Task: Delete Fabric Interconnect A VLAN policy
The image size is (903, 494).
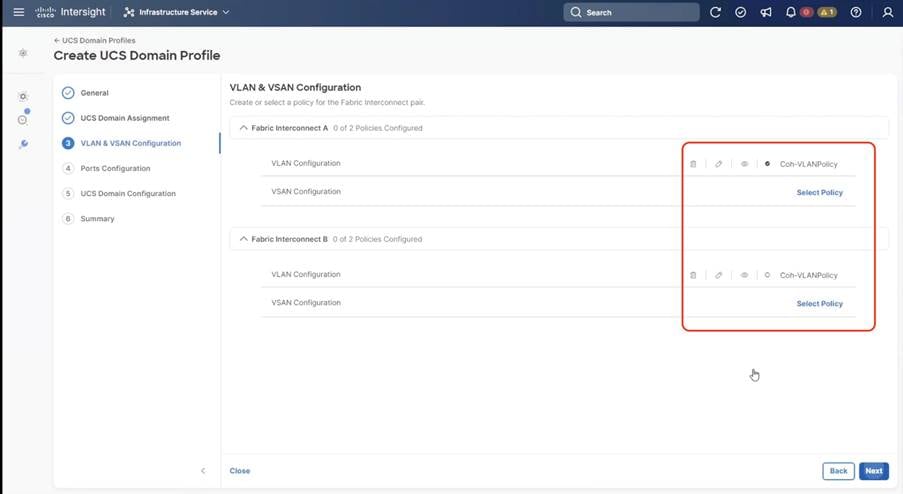Action: pyautogui.click(x=693, y=164)
